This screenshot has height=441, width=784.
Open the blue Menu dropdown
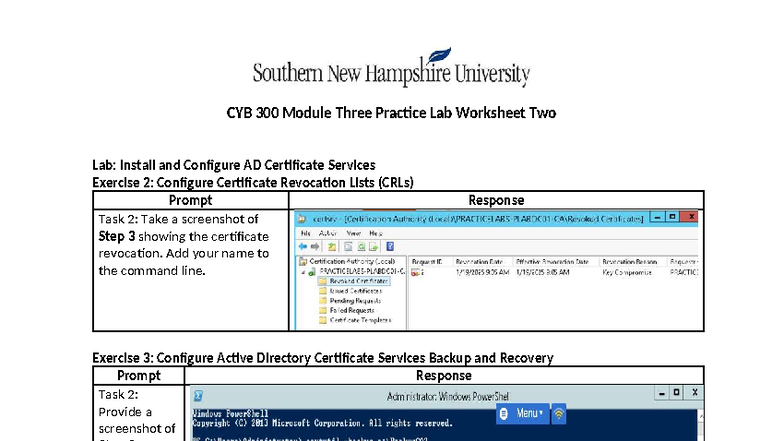(522, 414)
